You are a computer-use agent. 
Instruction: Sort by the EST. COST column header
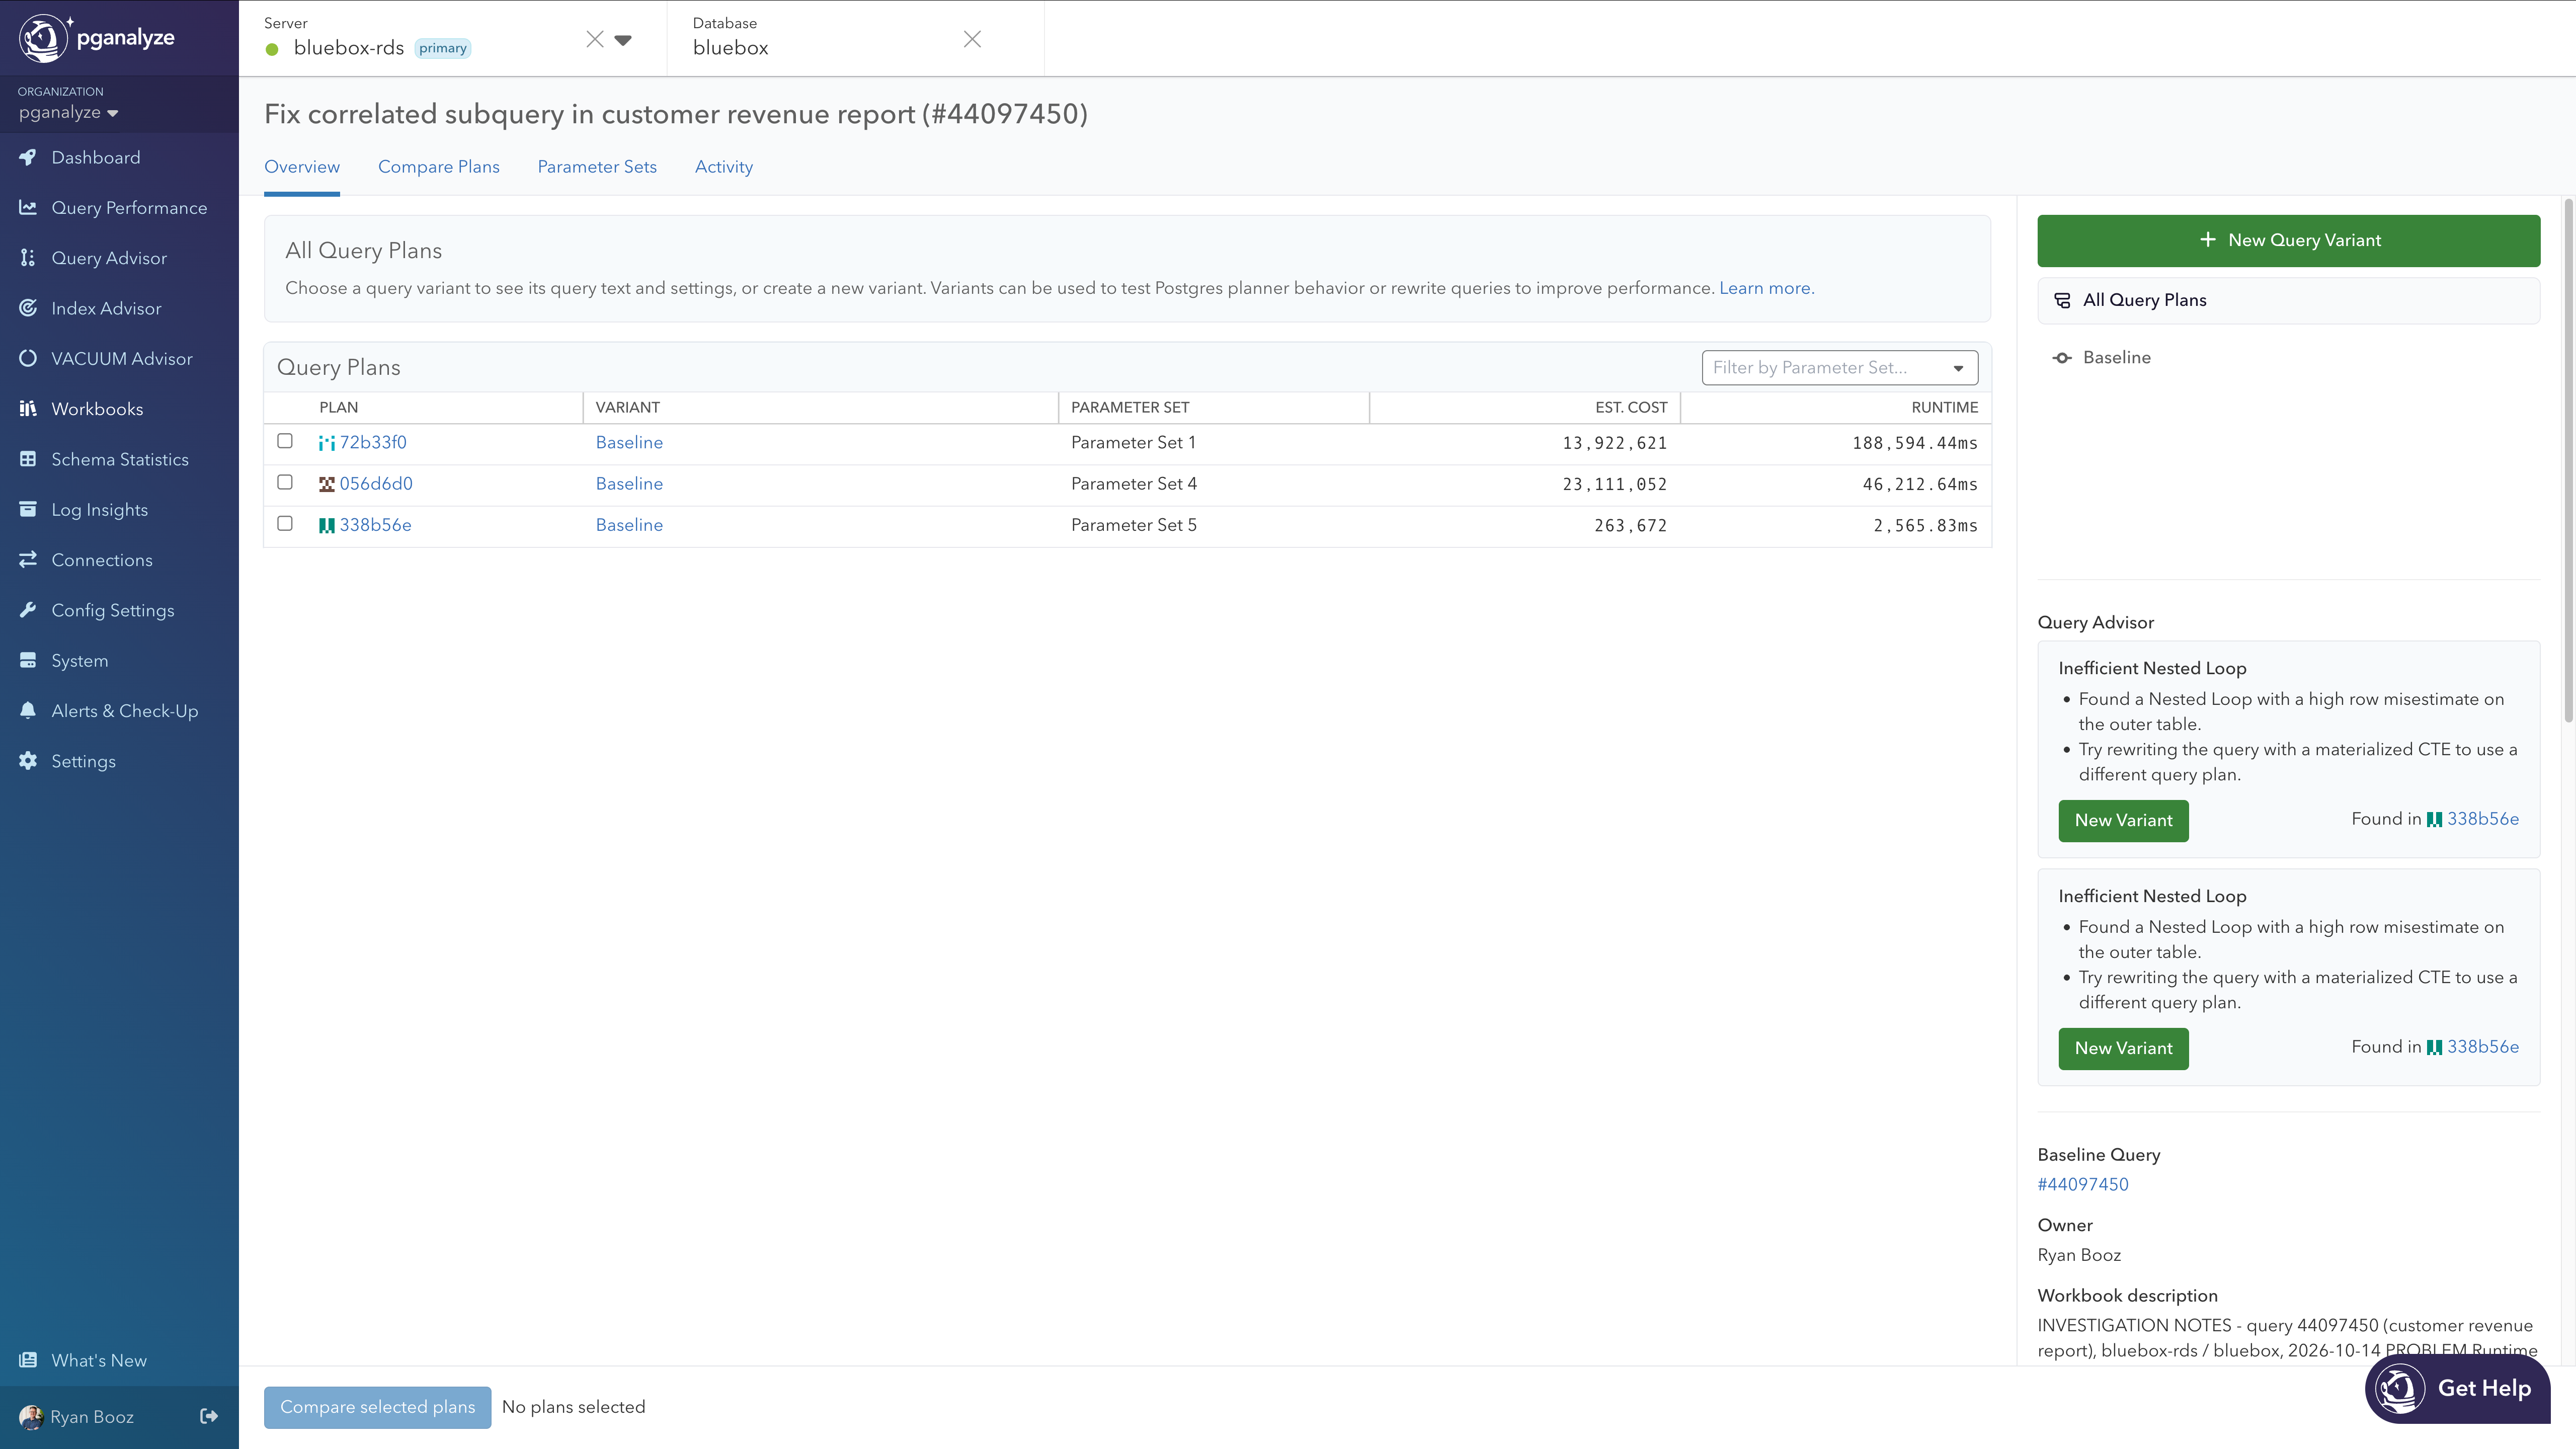pos(1631,407)
